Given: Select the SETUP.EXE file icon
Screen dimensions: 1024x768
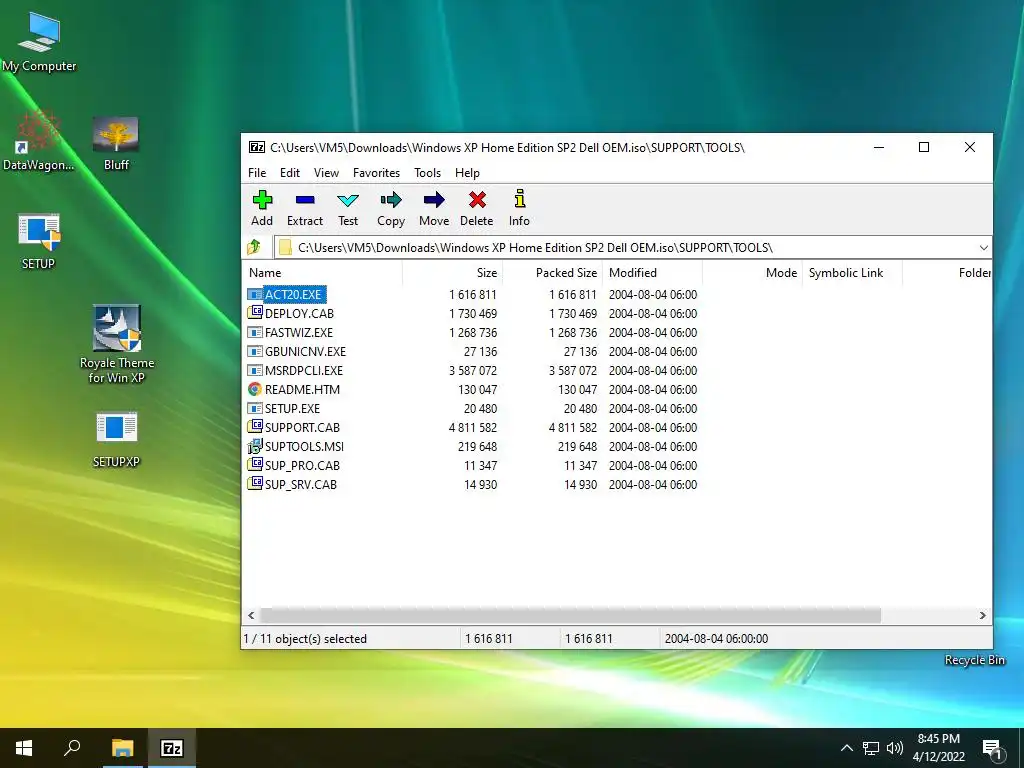Looking at the screenshot, I should tap(255, 408).
